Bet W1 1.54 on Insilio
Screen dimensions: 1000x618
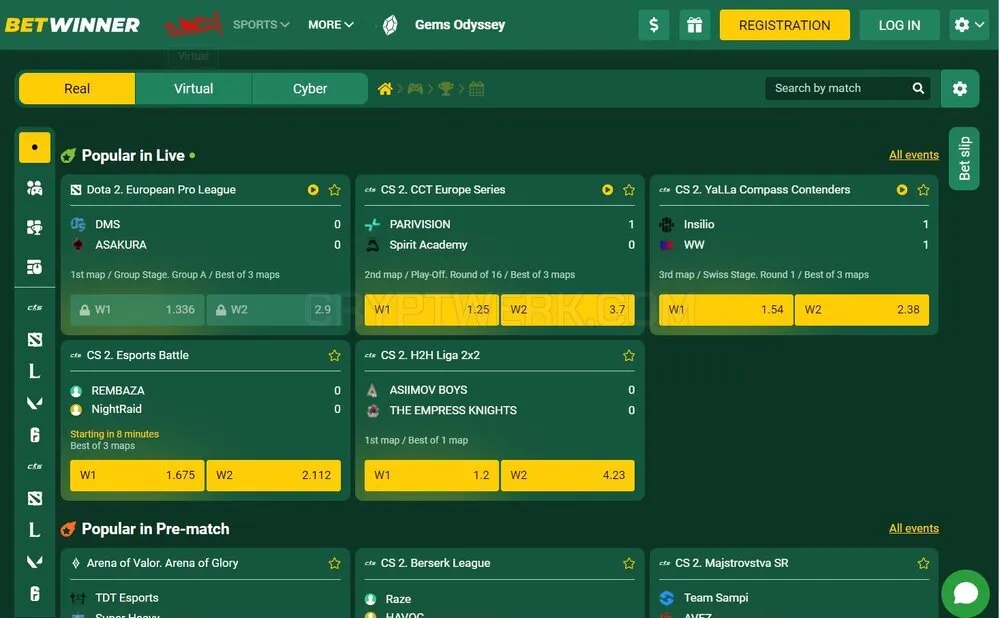tap(726, 309)
